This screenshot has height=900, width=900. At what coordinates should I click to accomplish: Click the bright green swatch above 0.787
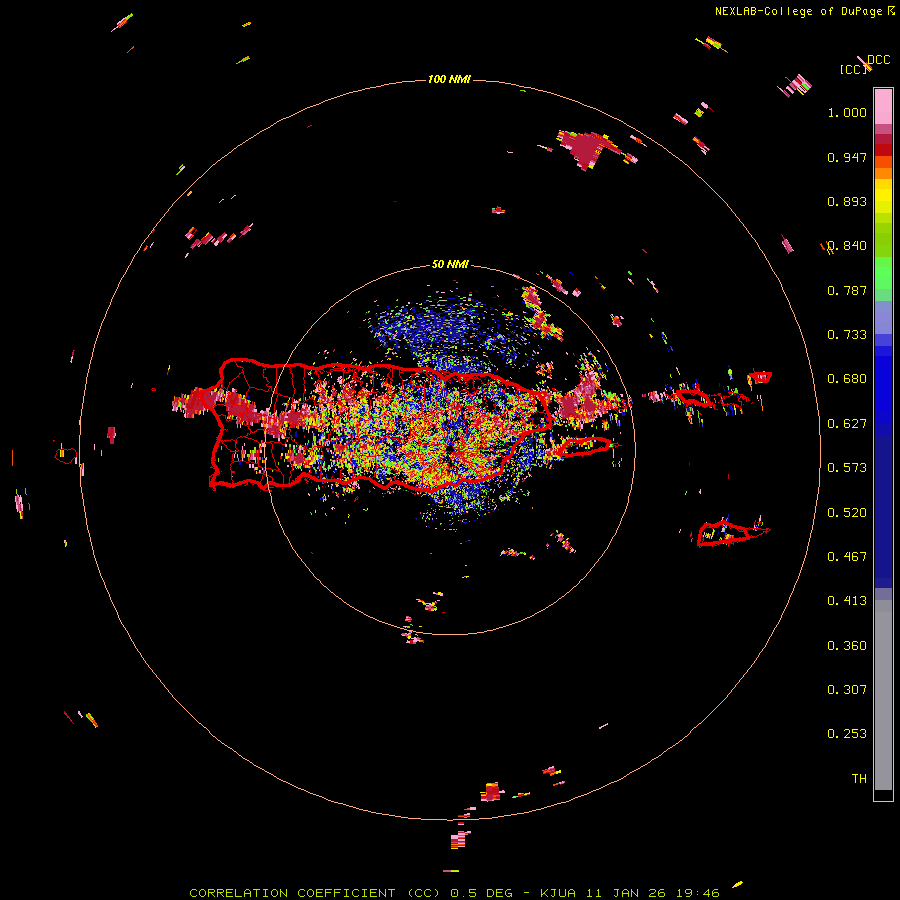883,273
